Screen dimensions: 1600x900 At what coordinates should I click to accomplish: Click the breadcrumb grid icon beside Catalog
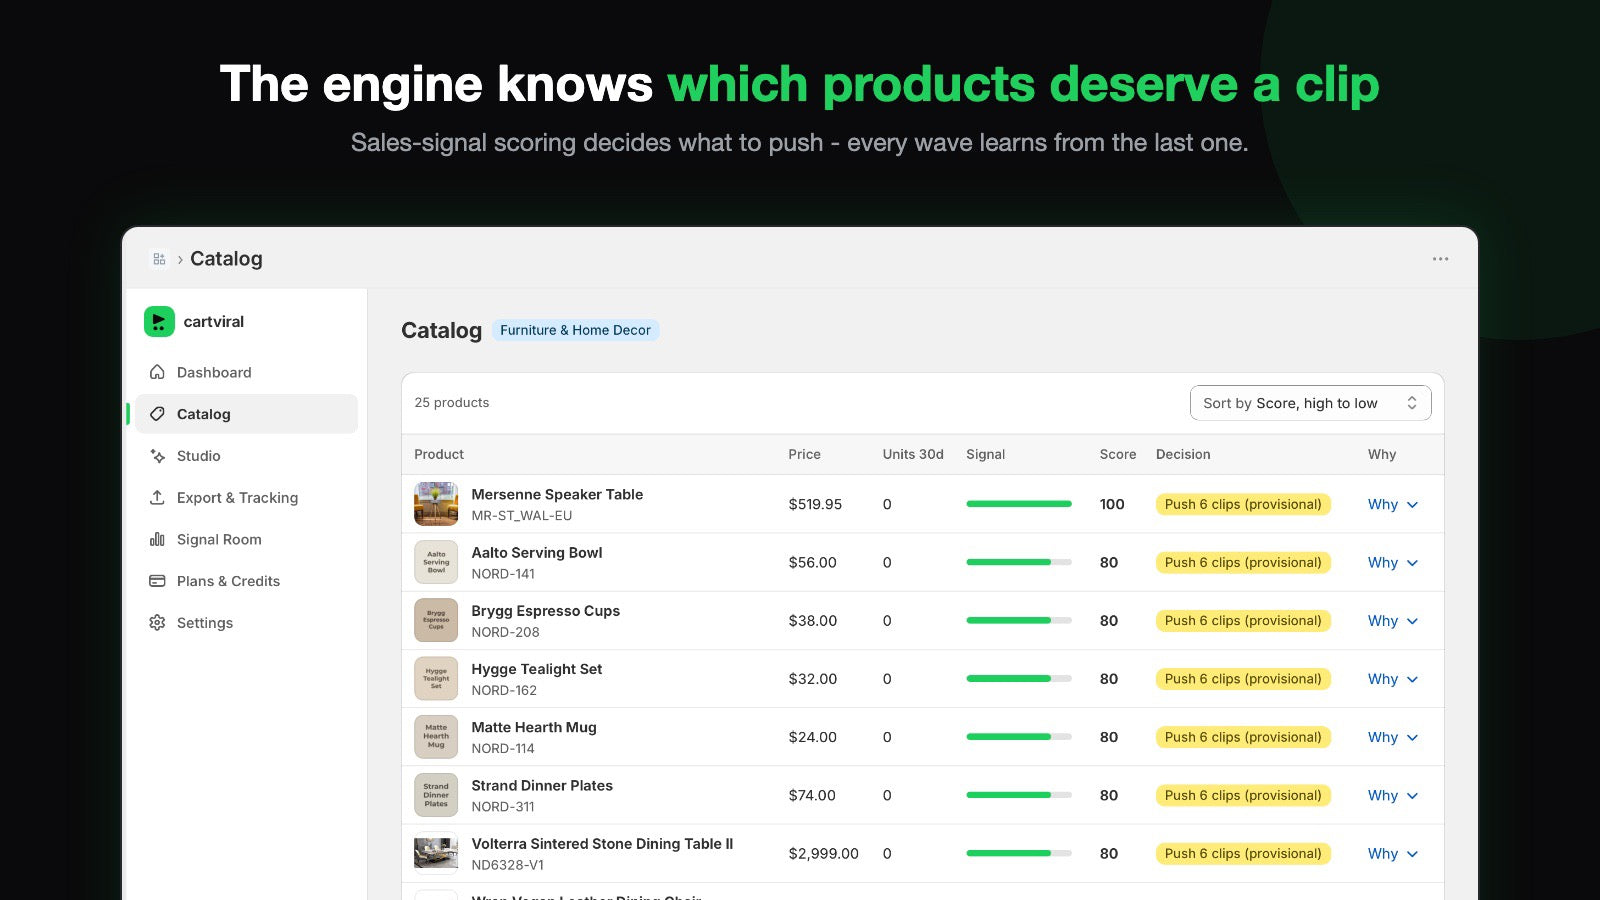click(159, 259)
